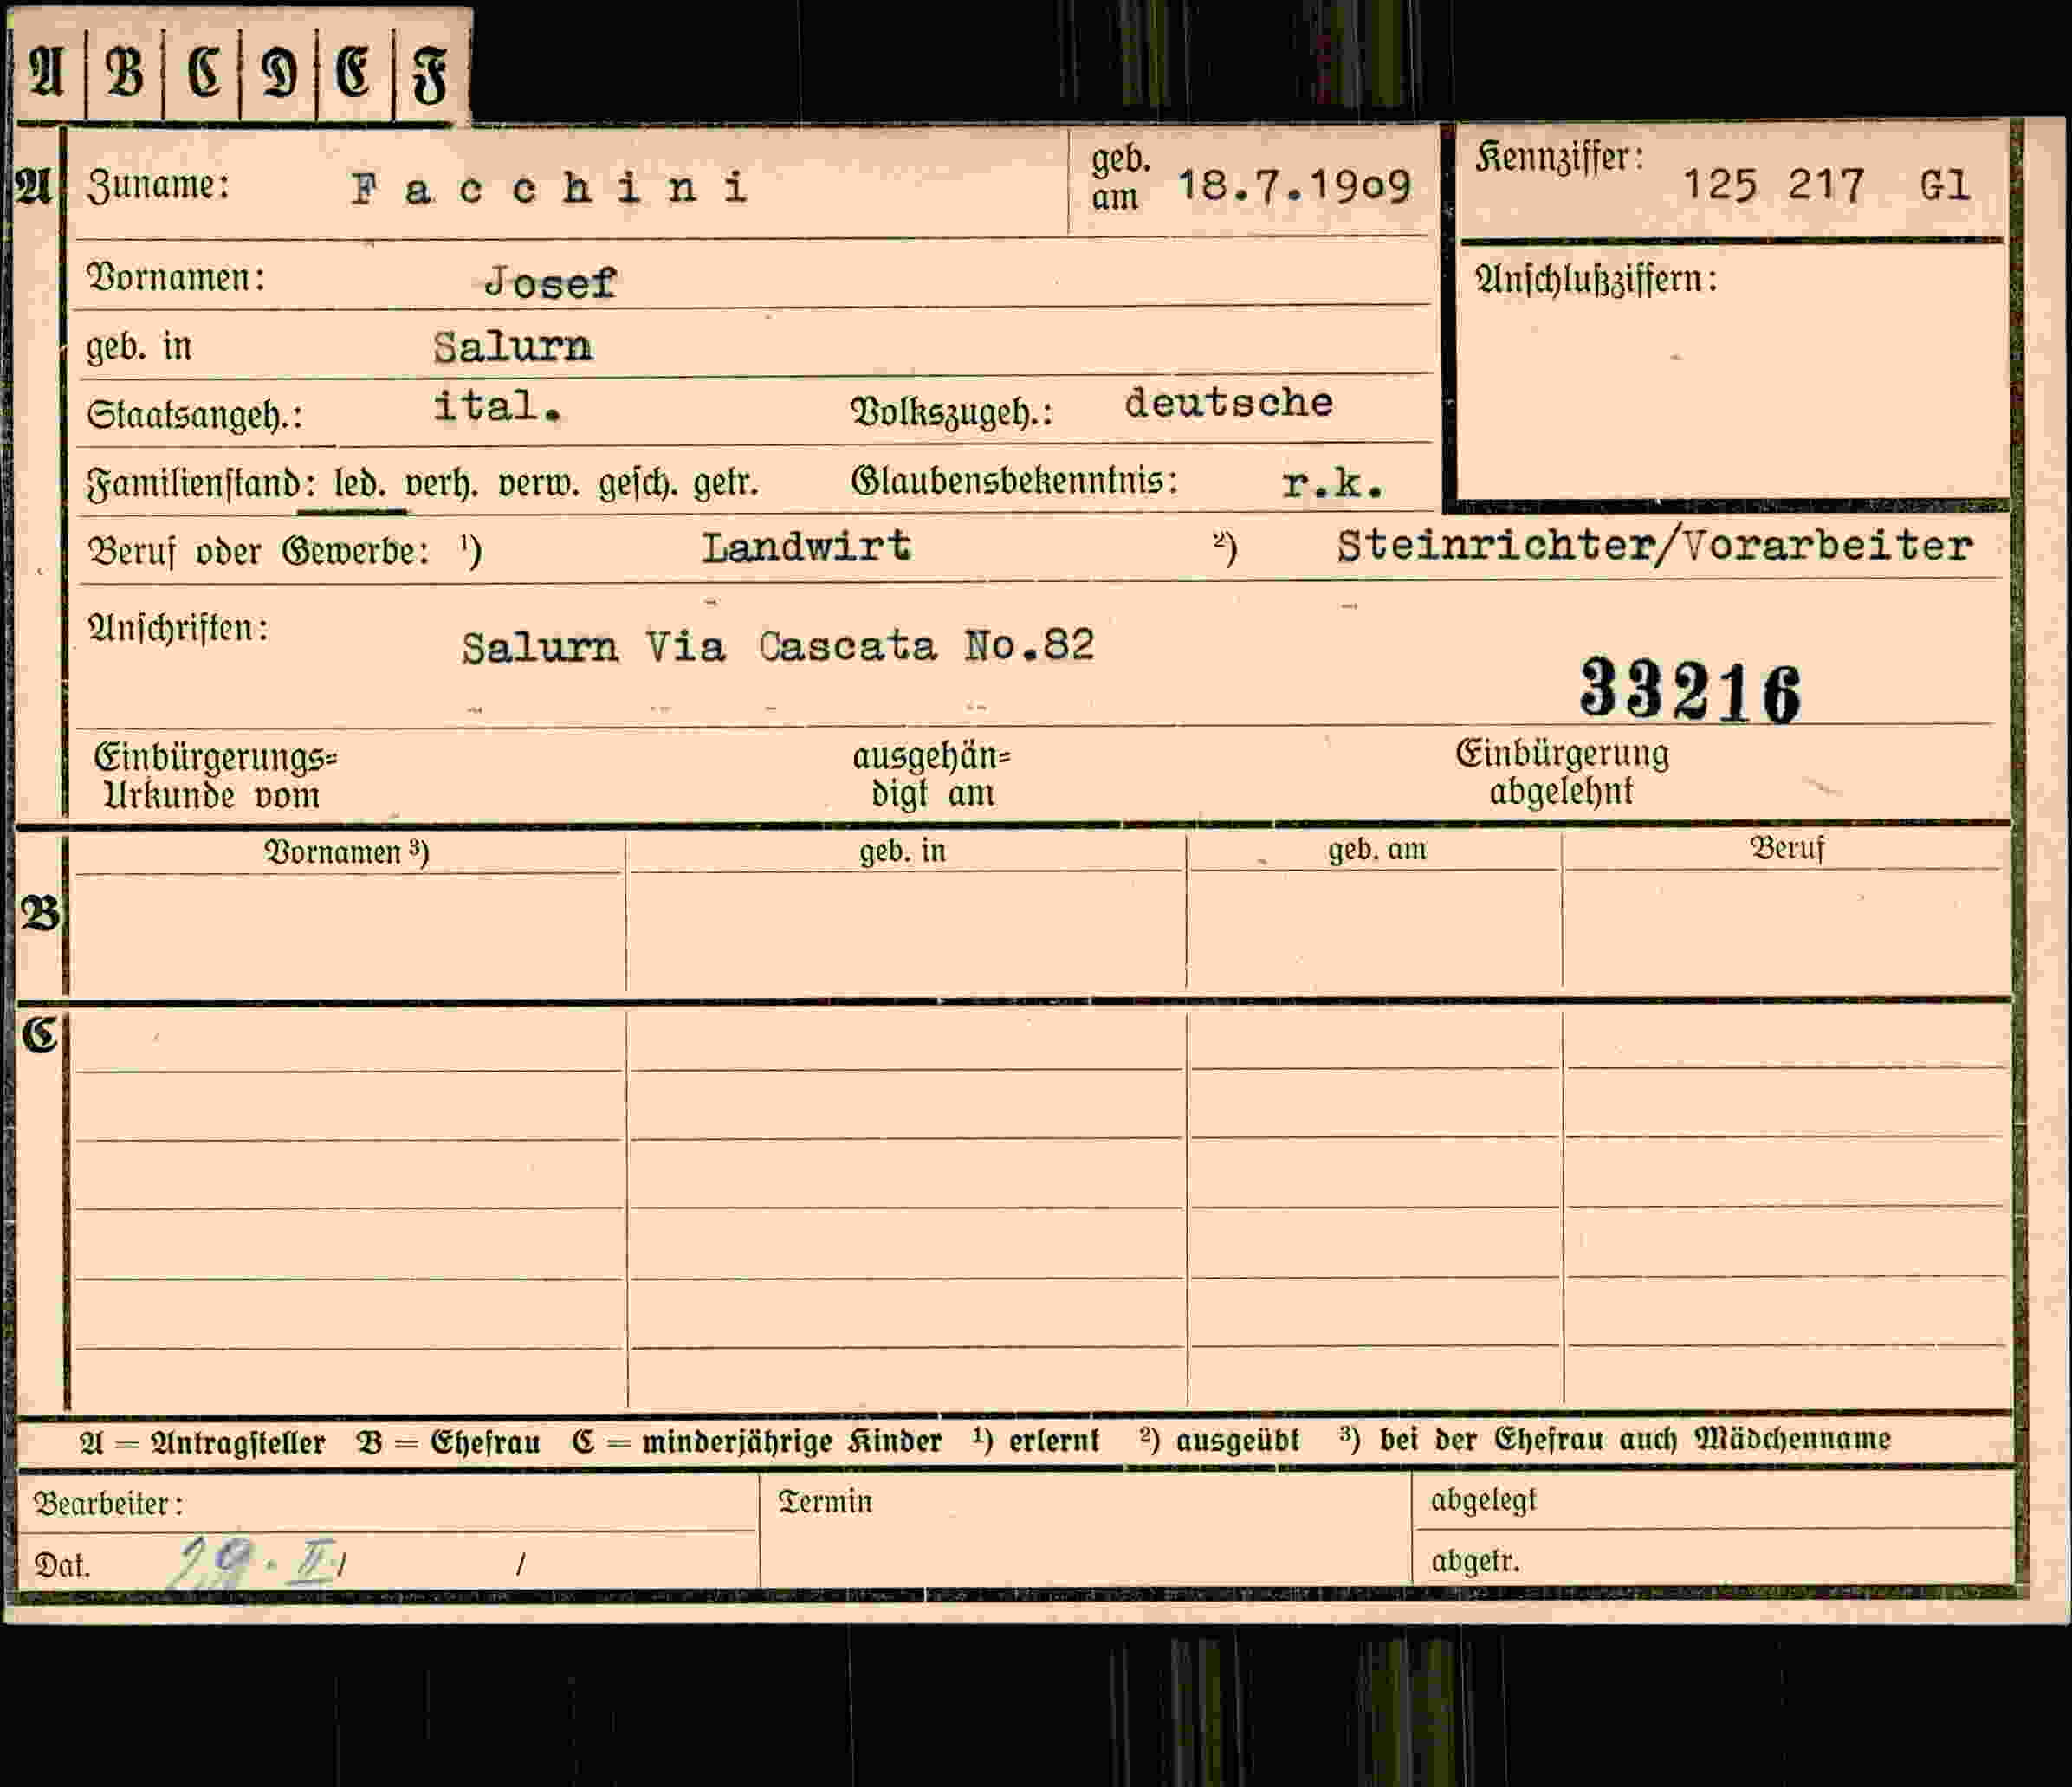Select index tab letter E
This screenshot has height=1787, width=2072.
point(353,74)
